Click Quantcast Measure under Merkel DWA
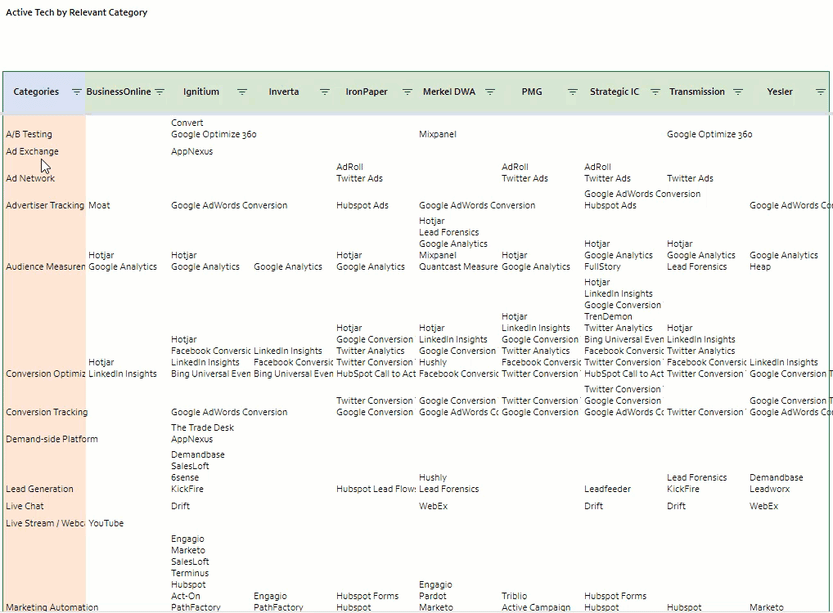This screenshot has height=613, width=833. (x=458, y=267)
